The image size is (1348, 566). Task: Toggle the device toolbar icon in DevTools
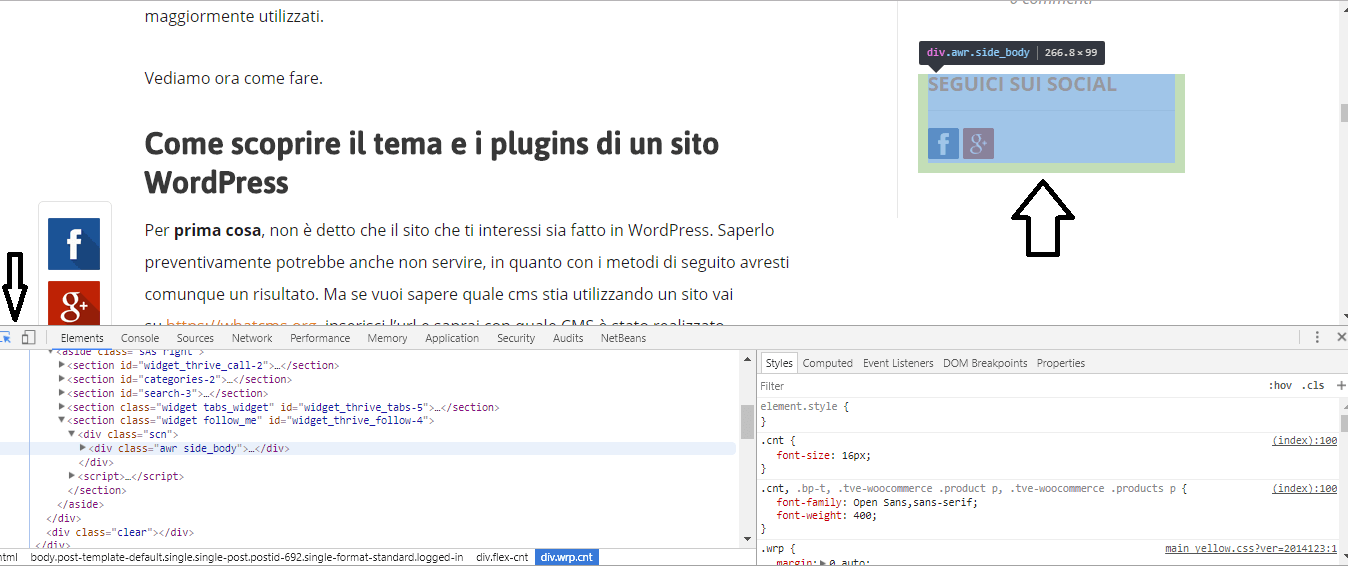click(28, 338)
